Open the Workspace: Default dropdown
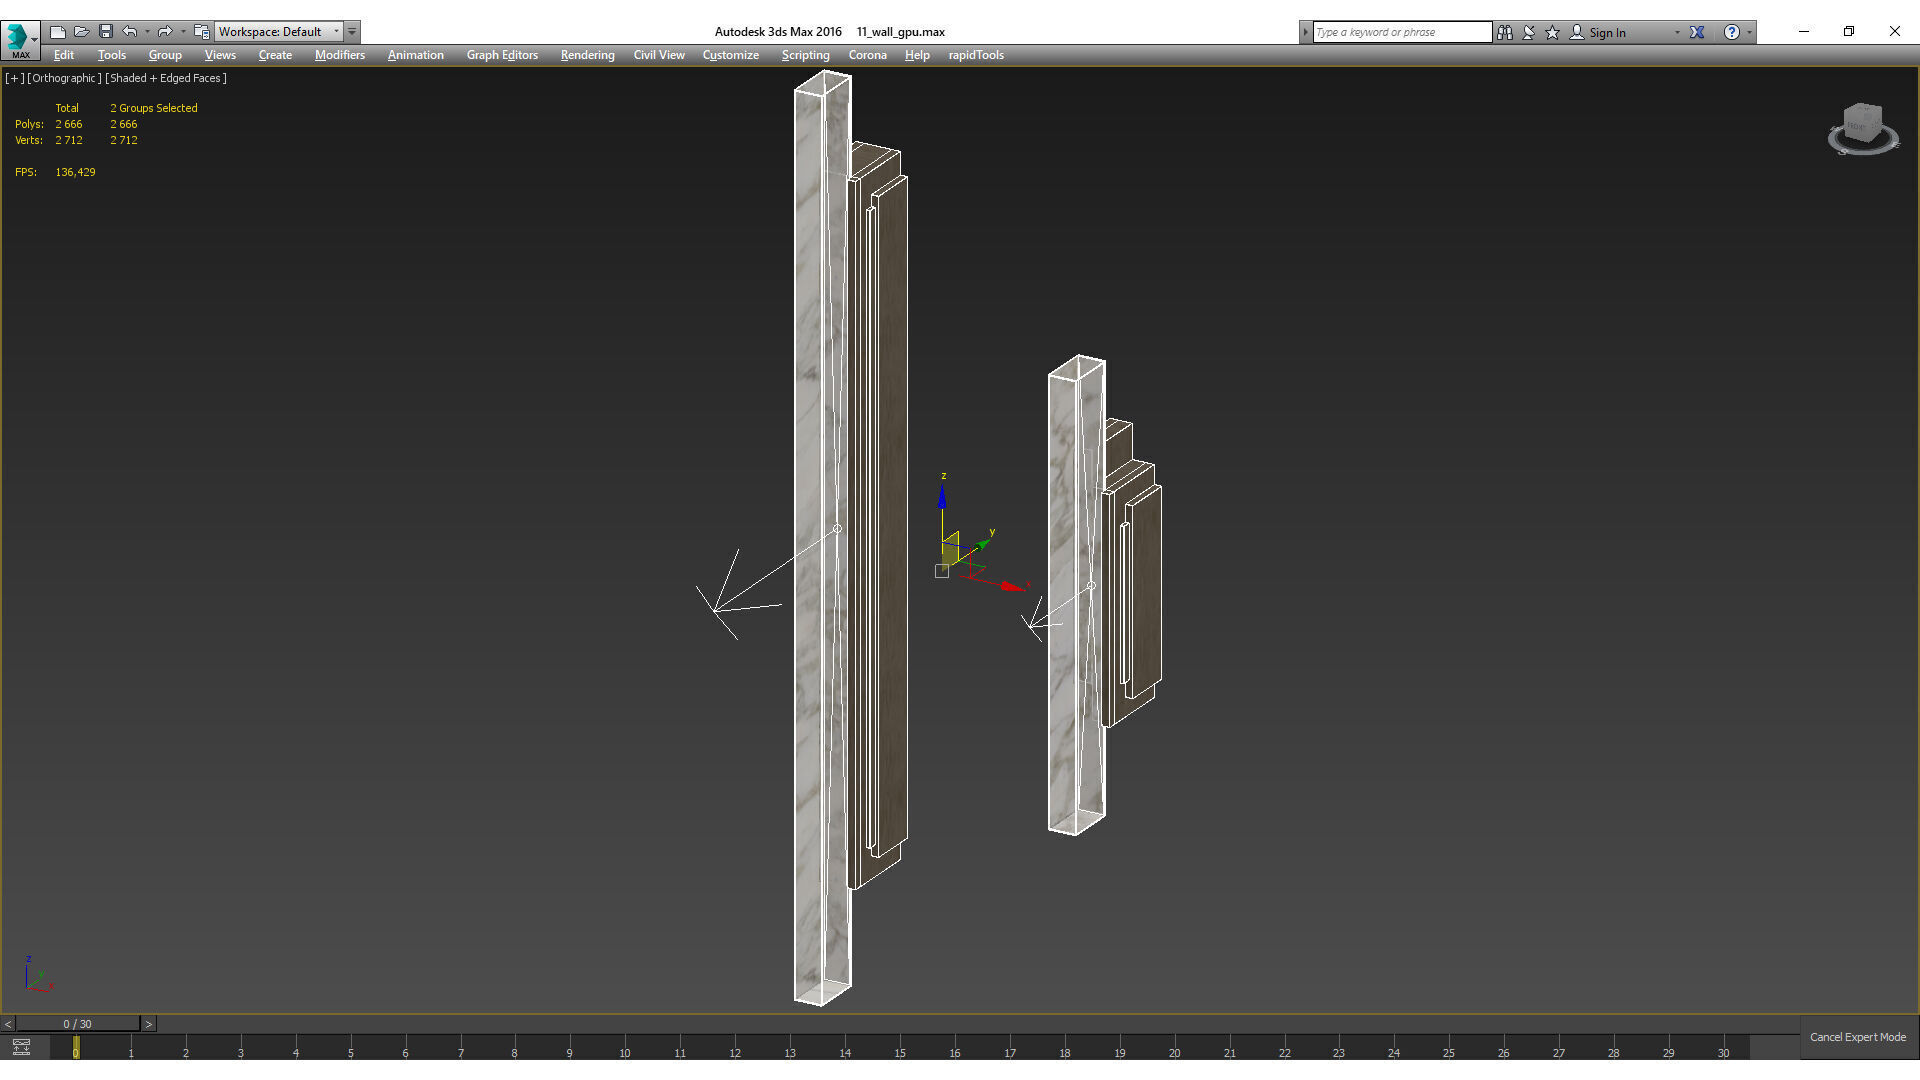 (x=279, y=32)
